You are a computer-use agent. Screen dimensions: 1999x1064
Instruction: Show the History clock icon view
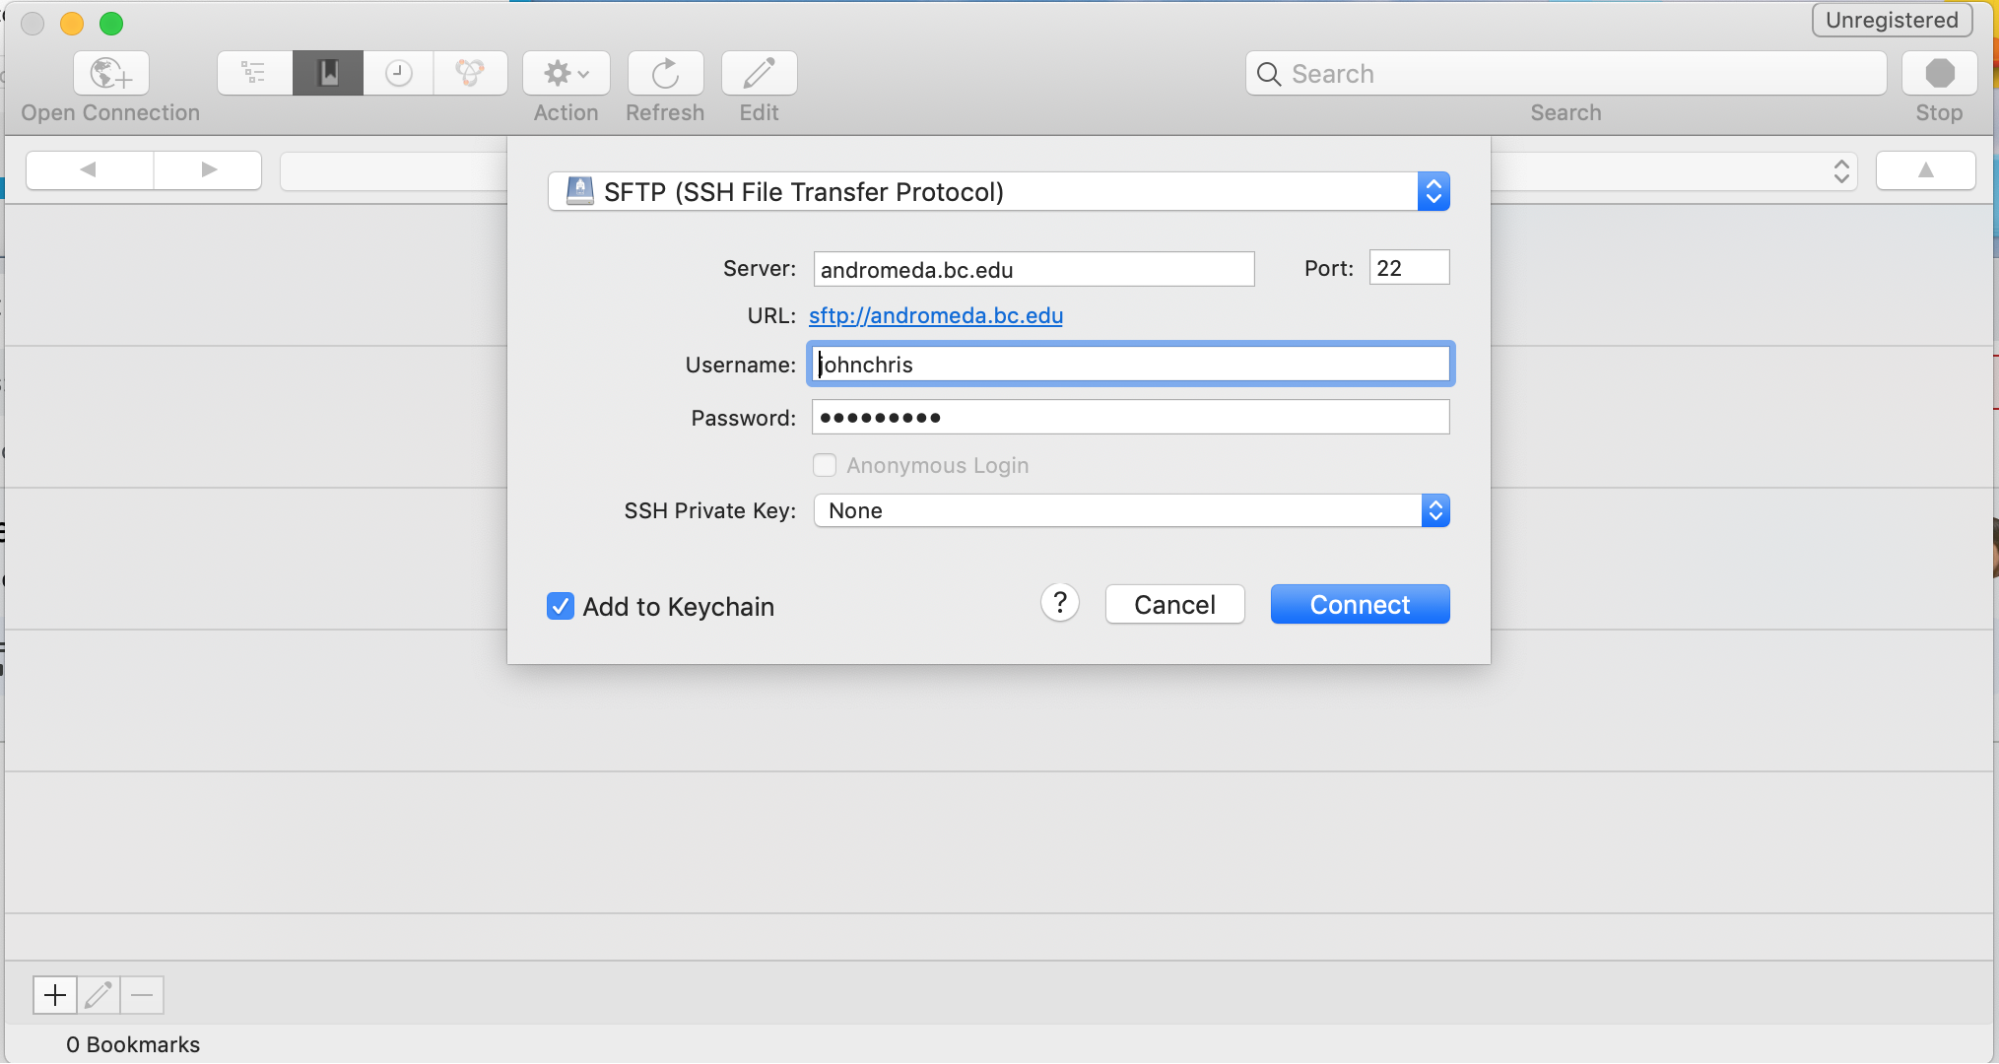pos(399,73)
